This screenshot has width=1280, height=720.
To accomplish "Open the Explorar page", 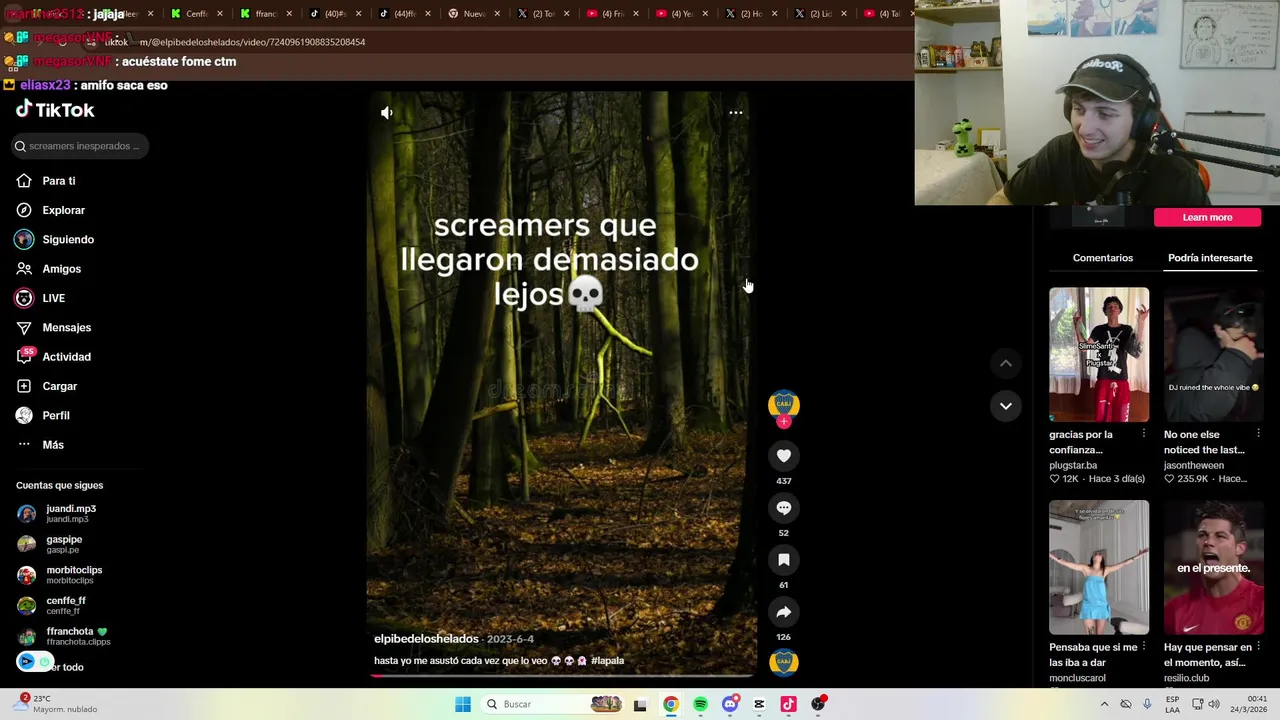I will [x=63, y=210].
